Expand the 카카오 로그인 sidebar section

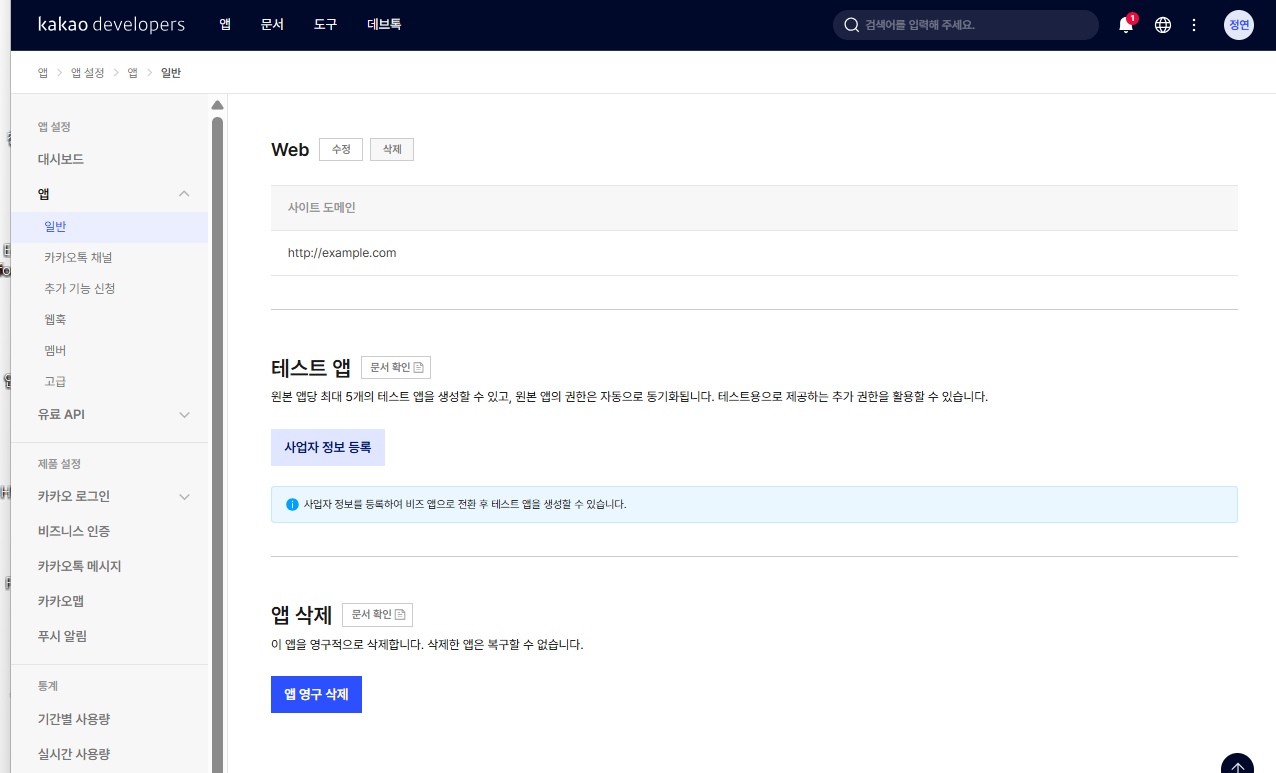(184, 496)
